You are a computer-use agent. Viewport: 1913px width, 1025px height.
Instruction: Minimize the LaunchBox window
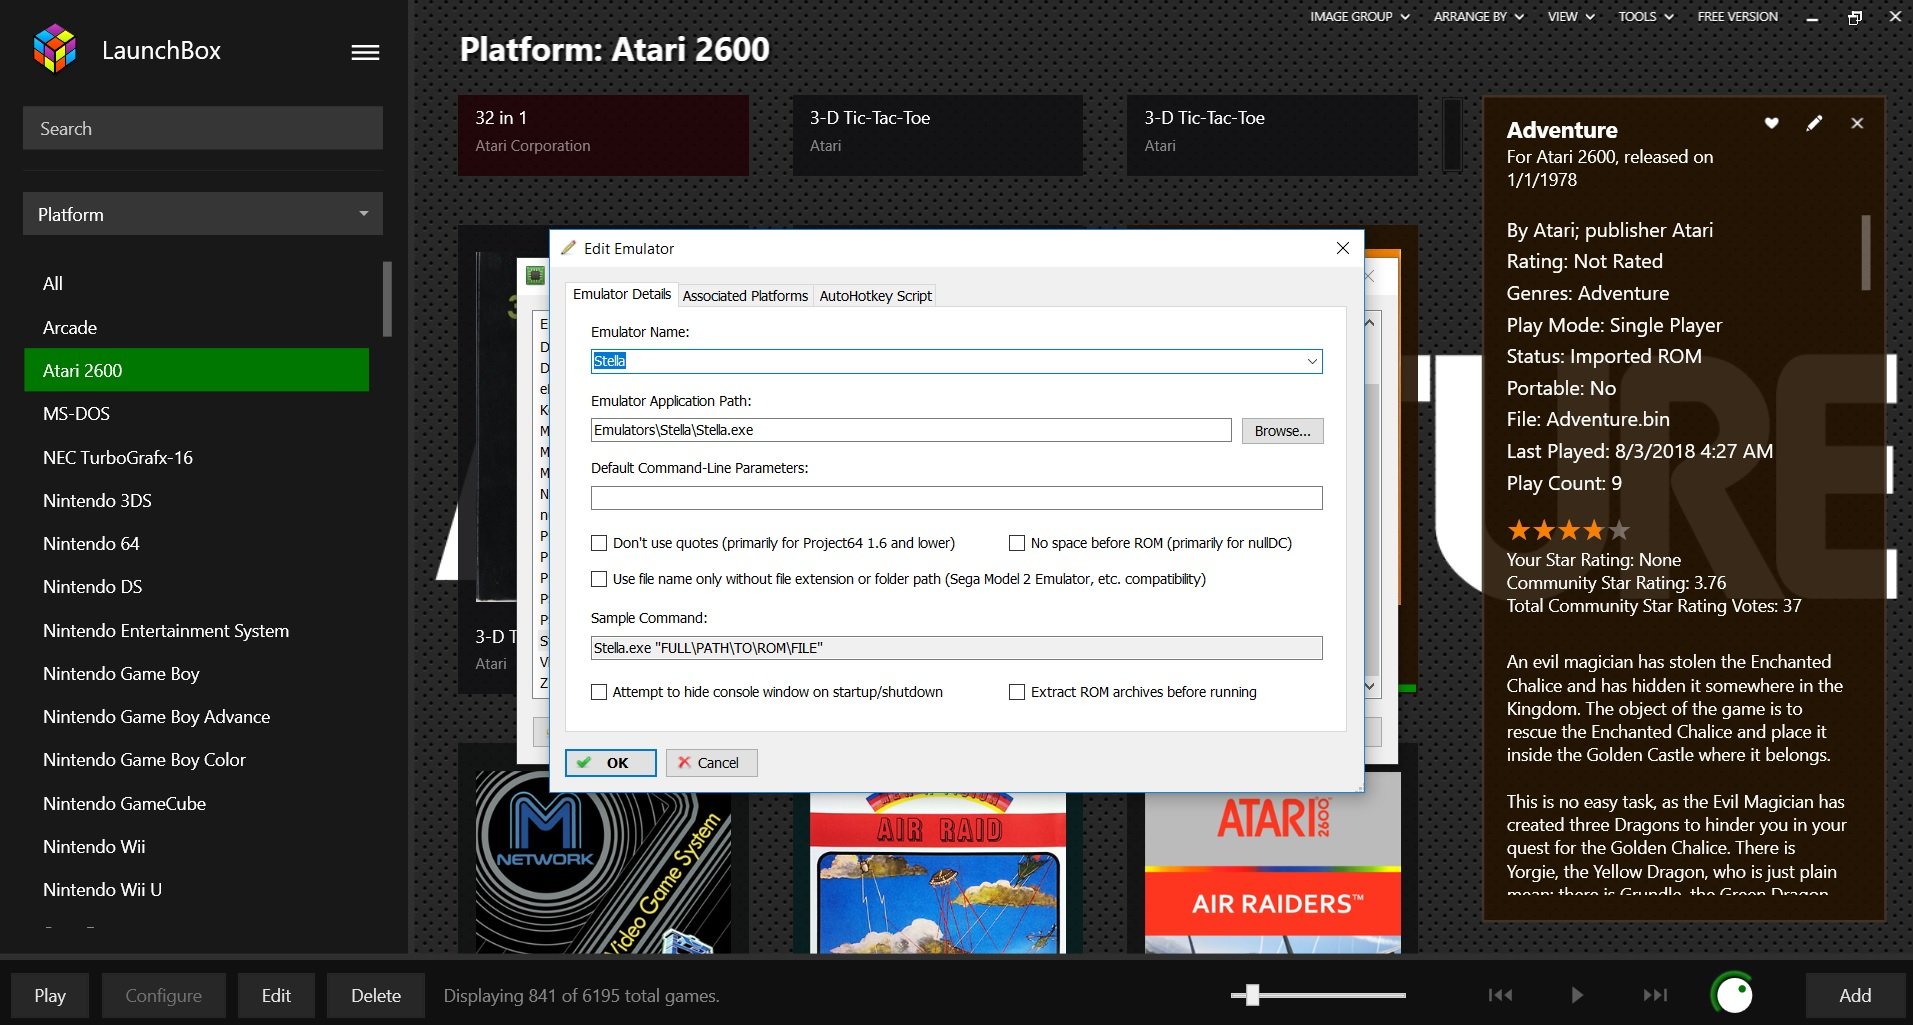tap(1812, 17)
